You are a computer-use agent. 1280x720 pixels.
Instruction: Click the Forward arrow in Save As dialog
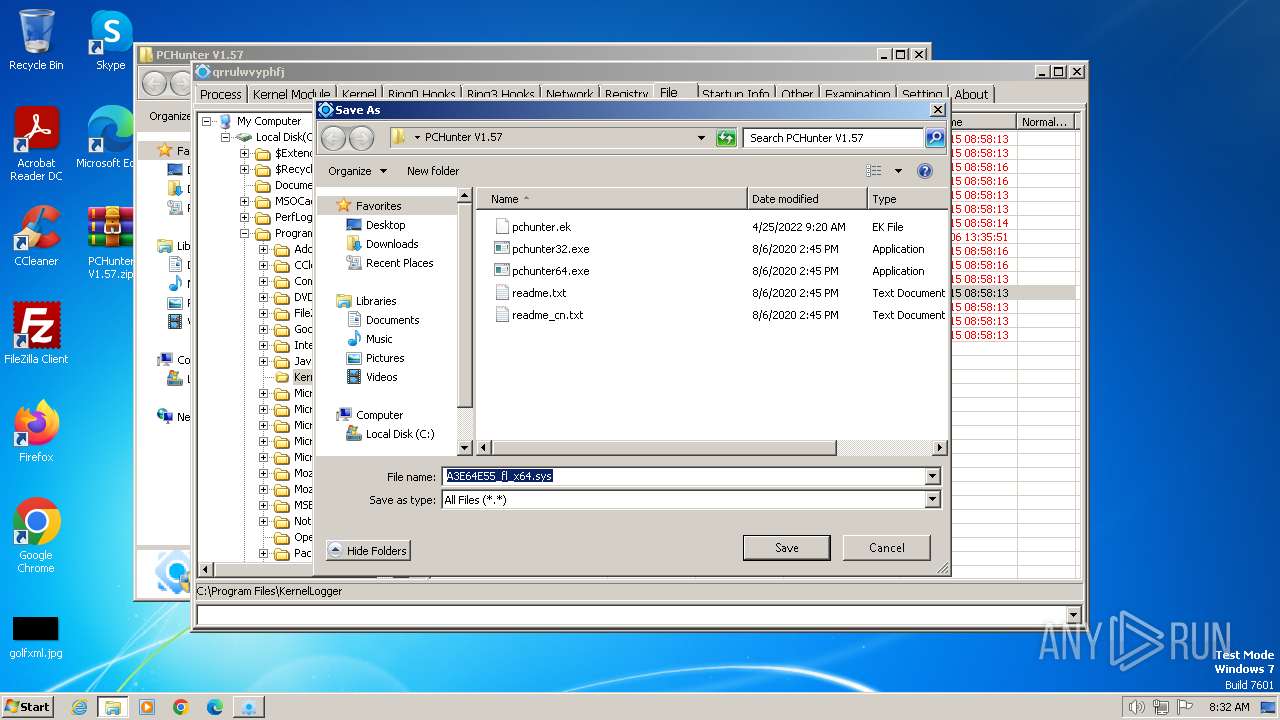point(361,138)
